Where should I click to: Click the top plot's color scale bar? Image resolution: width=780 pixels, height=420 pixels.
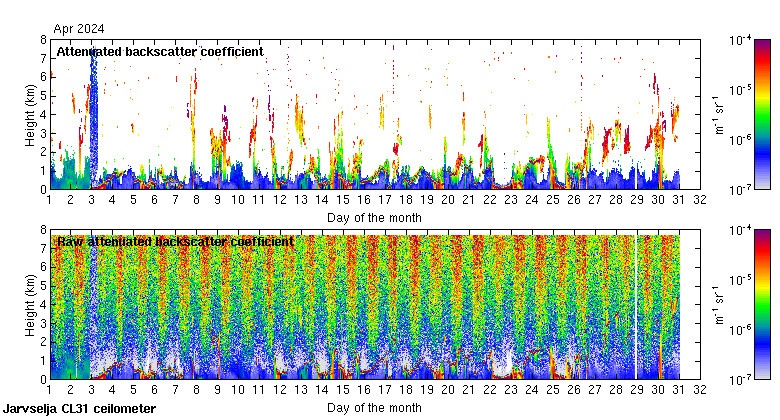click(761, 114)
